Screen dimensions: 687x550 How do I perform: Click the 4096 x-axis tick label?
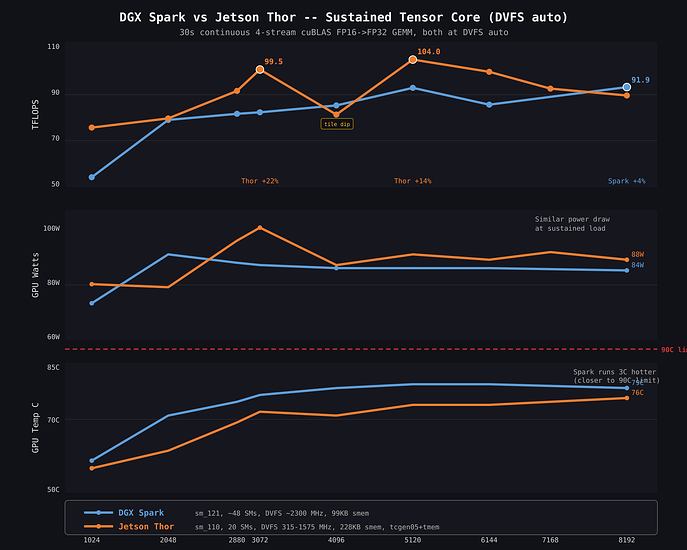tap(336, 540)
